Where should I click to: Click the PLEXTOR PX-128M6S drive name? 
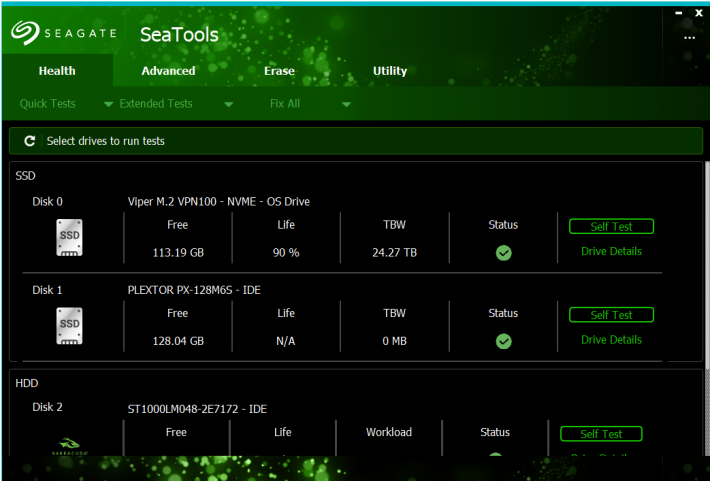[x=194, y=290]
